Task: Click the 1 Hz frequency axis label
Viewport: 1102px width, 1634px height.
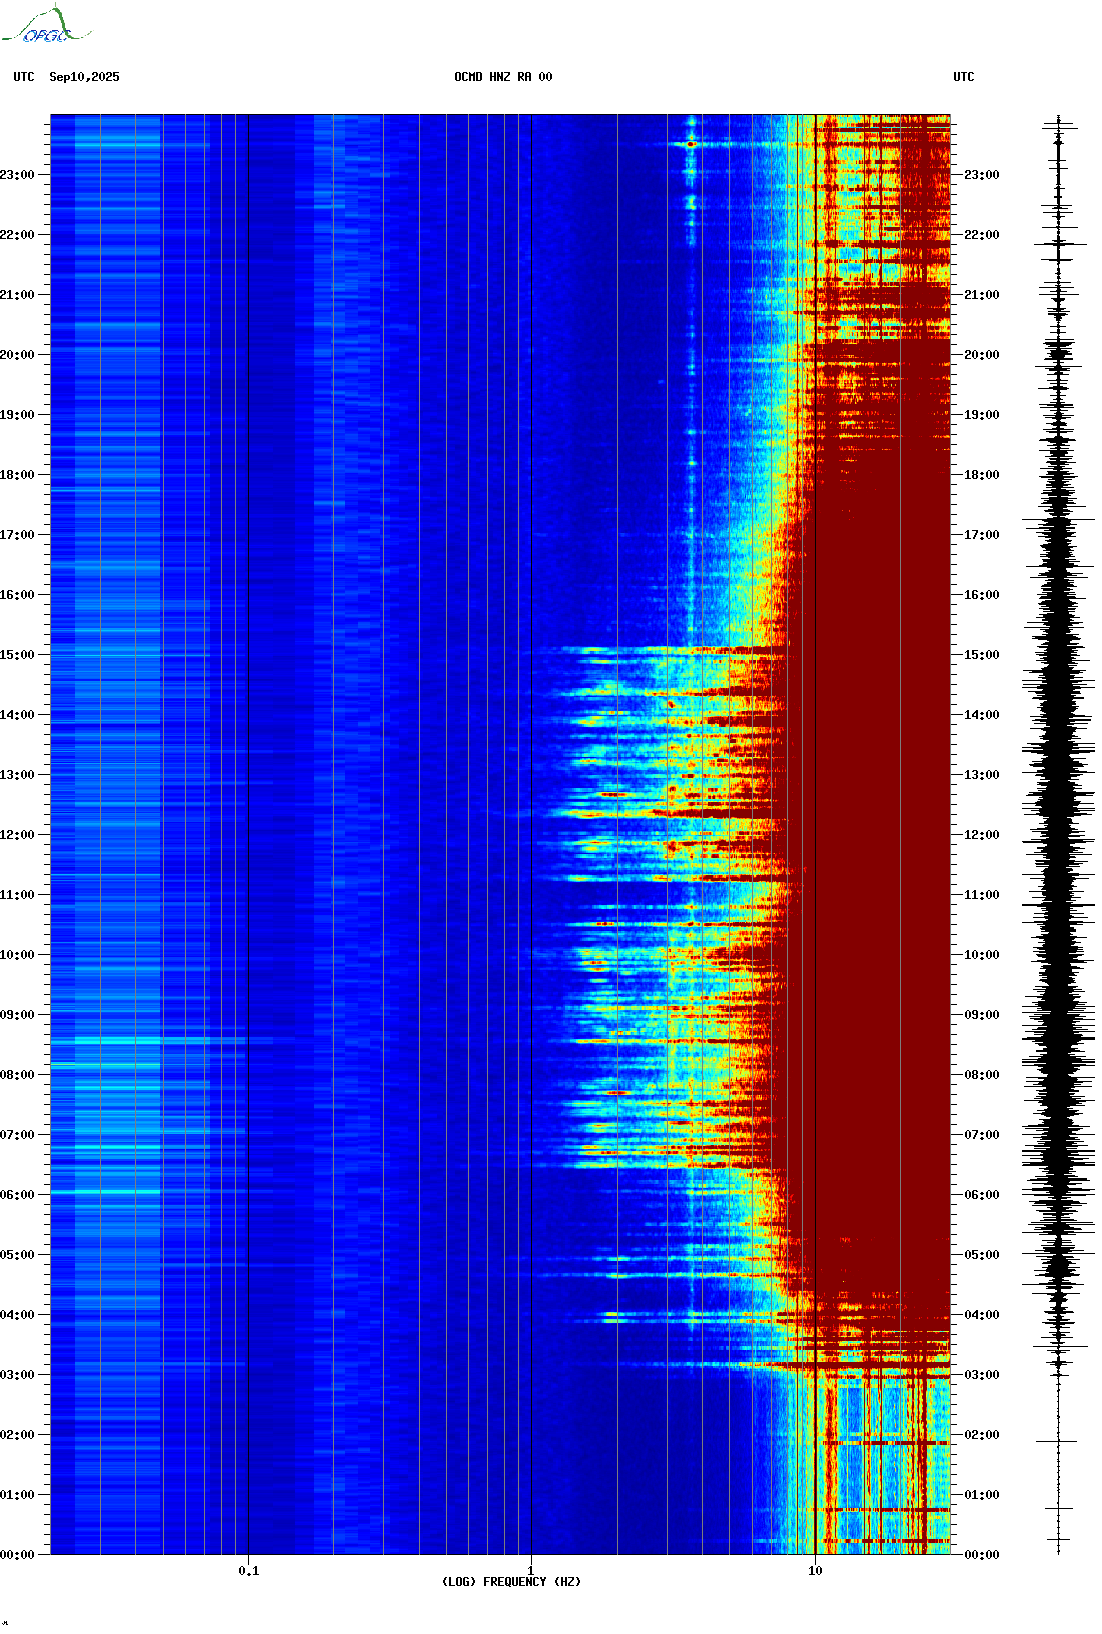Action: point(531,1570)
